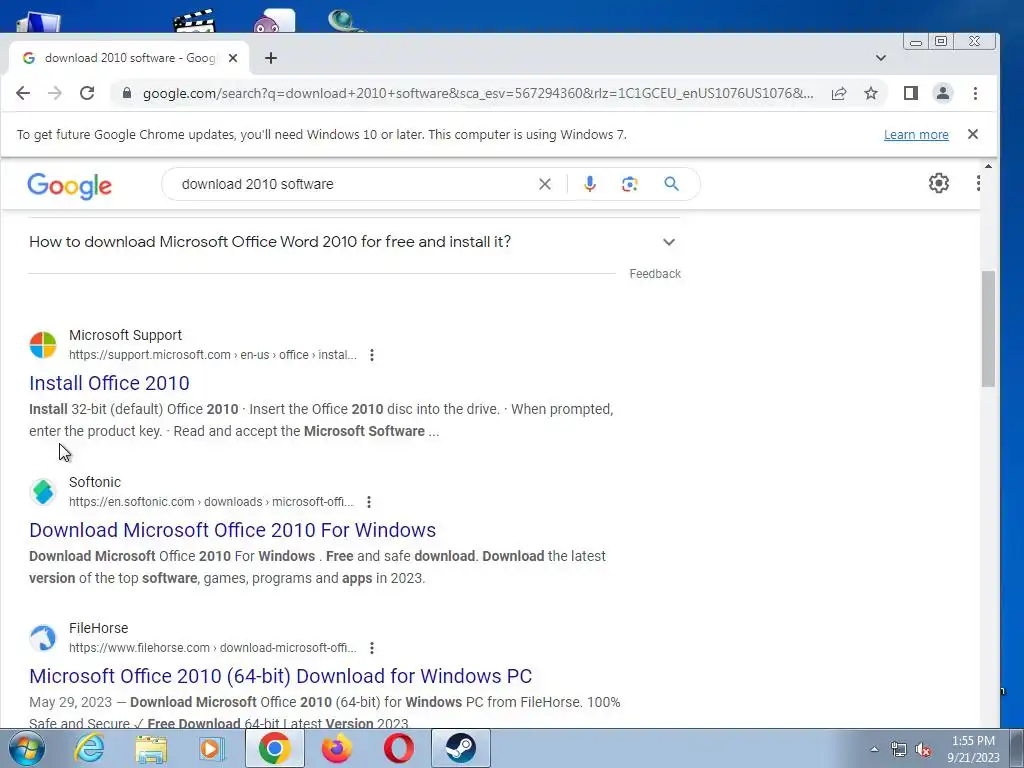The image size is (1024, 768).
Task: Dismiss the Chrome updates notification bar
Action: point(973,135)
